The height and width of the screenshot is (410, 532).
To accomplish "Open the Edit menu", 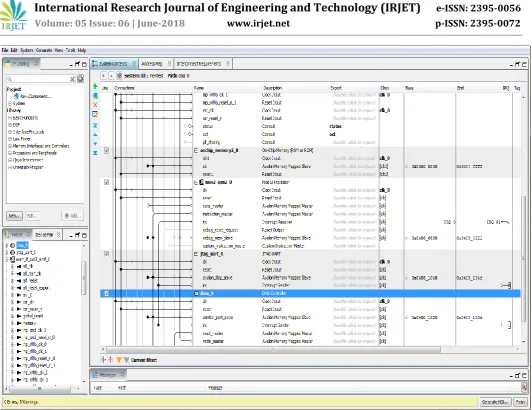I will (14, 50).
